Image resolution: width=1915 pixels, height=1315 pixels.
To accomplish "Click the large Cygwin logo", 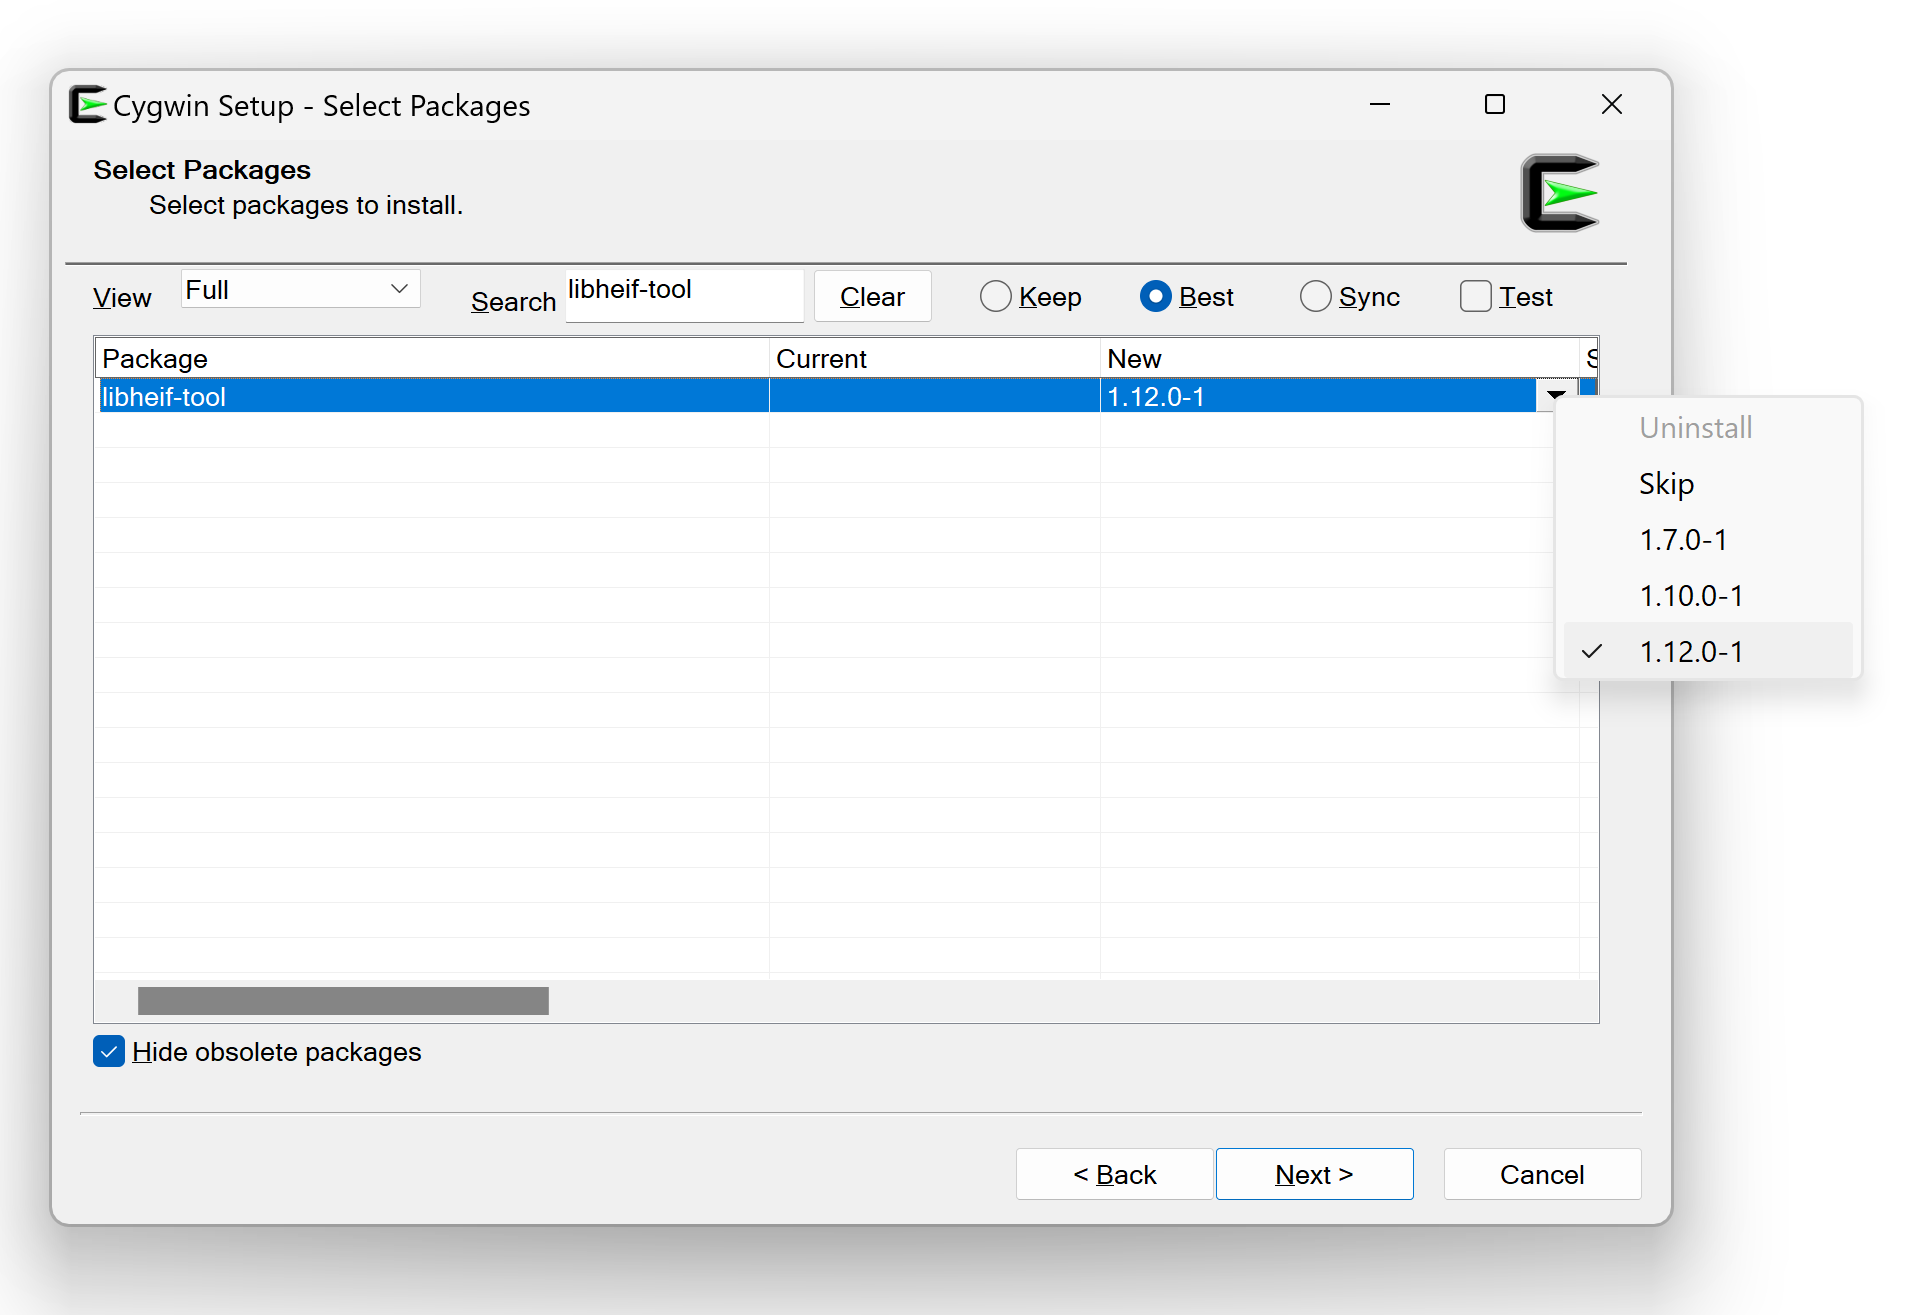I will 1560,193.
